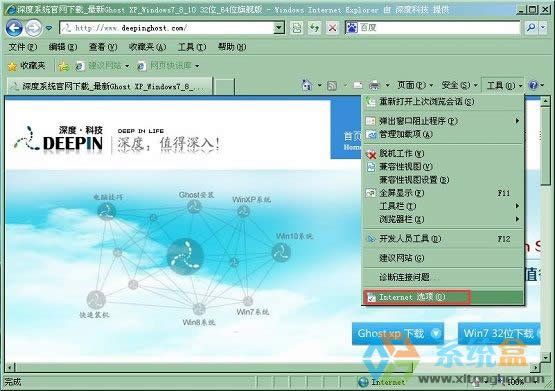The image size is (555, 391).
Task: Select the 深度系统官网下载 browser tab
Action: 110,86
